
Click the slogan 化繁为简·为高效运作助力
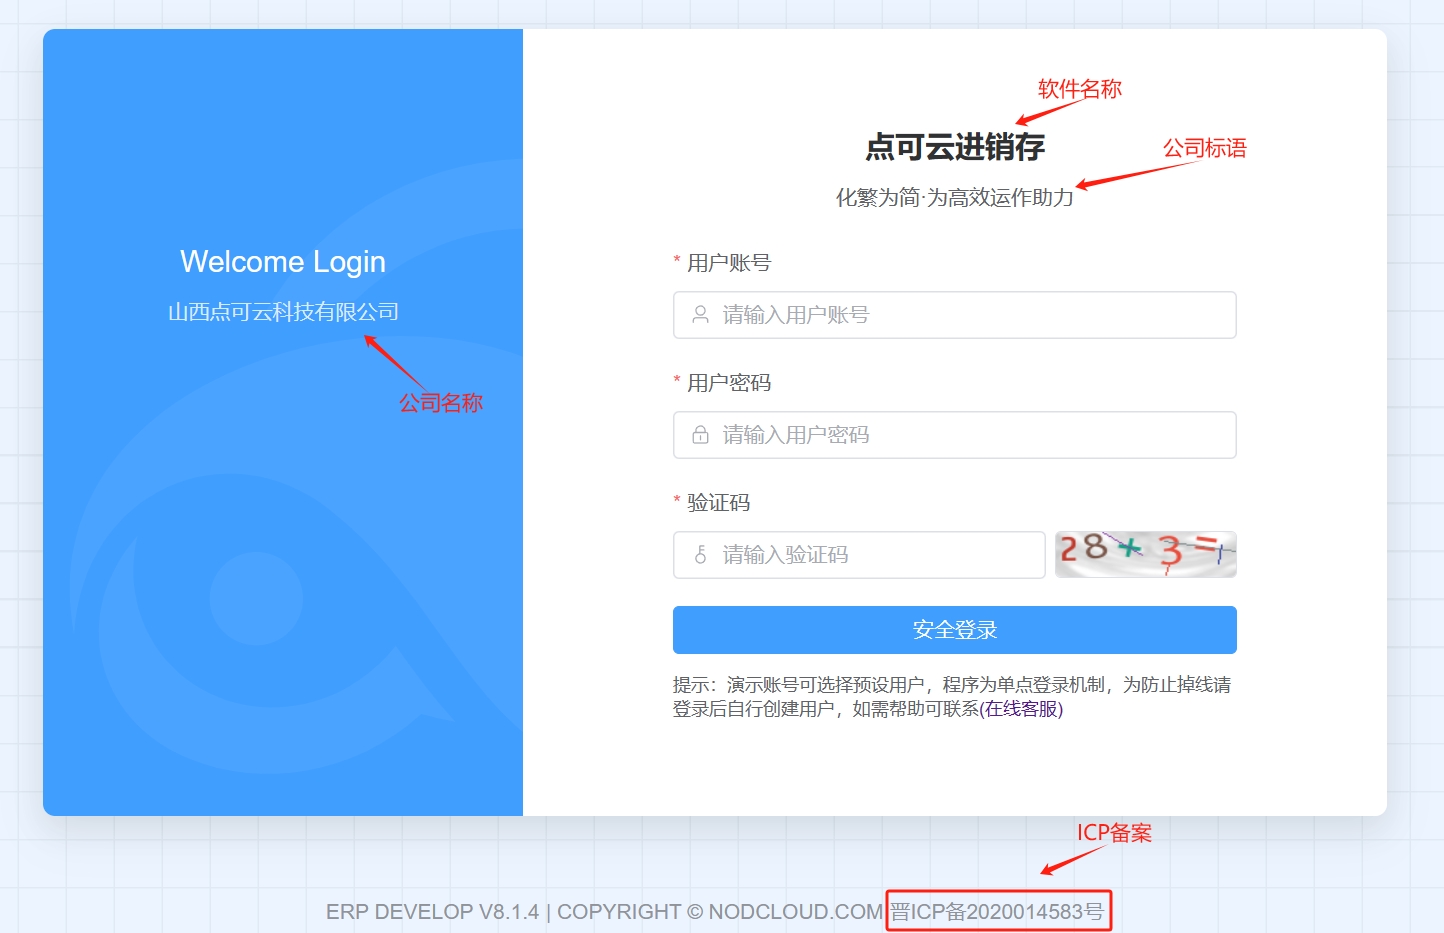[x=955, y=198]
